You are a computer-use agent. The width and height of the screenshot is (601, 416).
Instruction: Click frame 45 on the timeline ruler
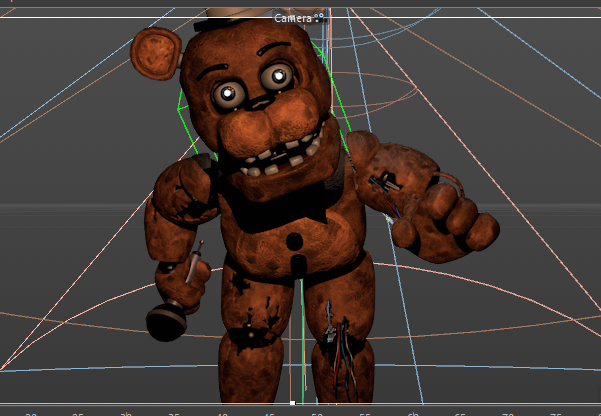pyautogui.click(x=269, y=414)
